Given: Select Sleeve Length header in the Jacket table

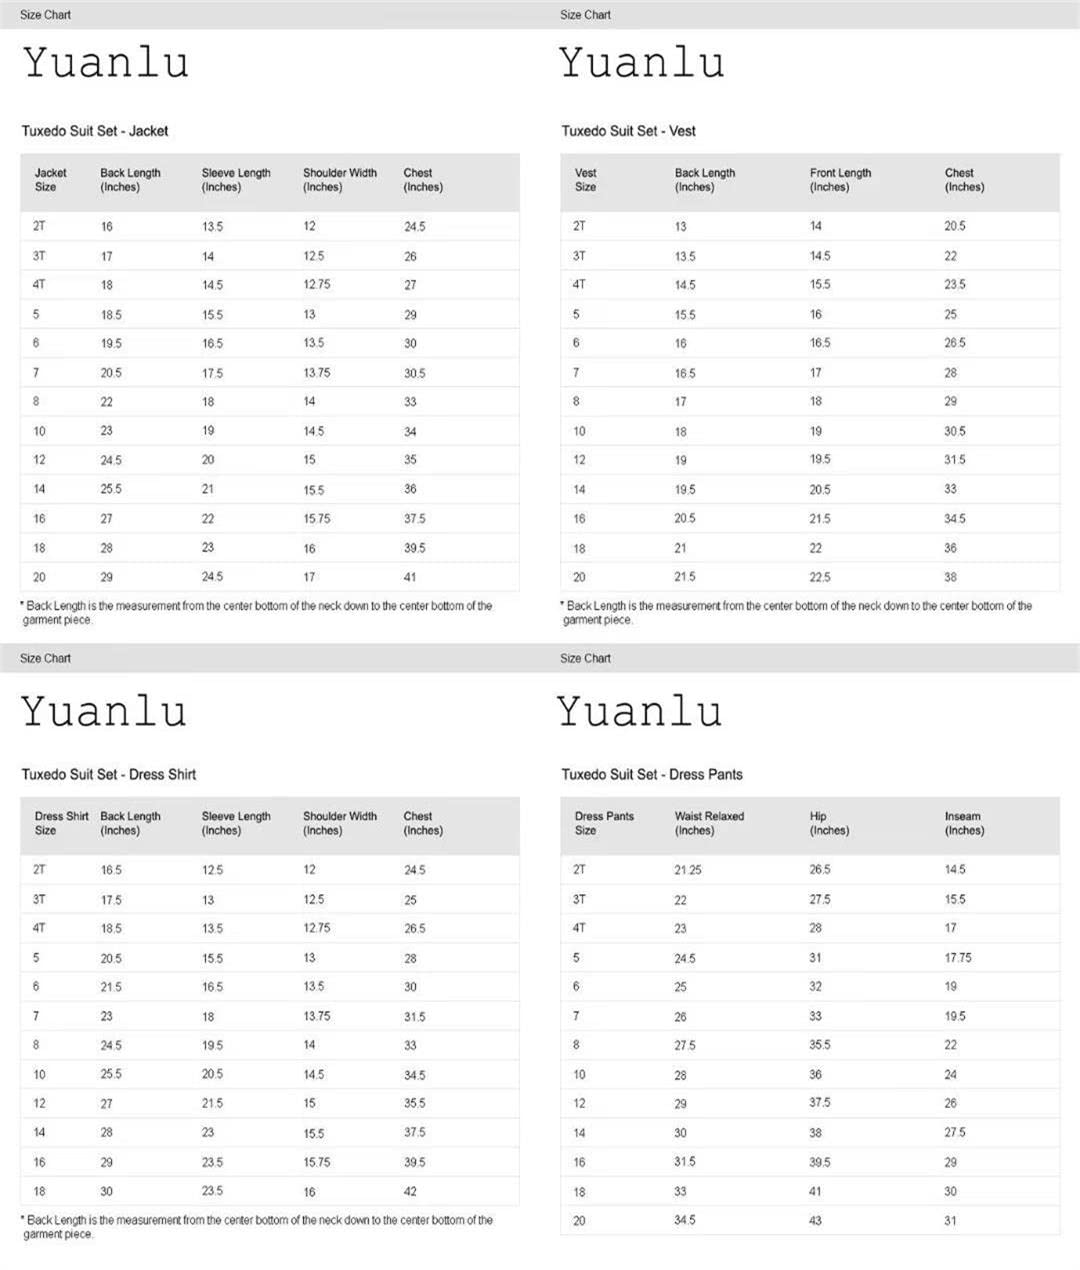Looking at the screenshot, I should pos(236,180).
